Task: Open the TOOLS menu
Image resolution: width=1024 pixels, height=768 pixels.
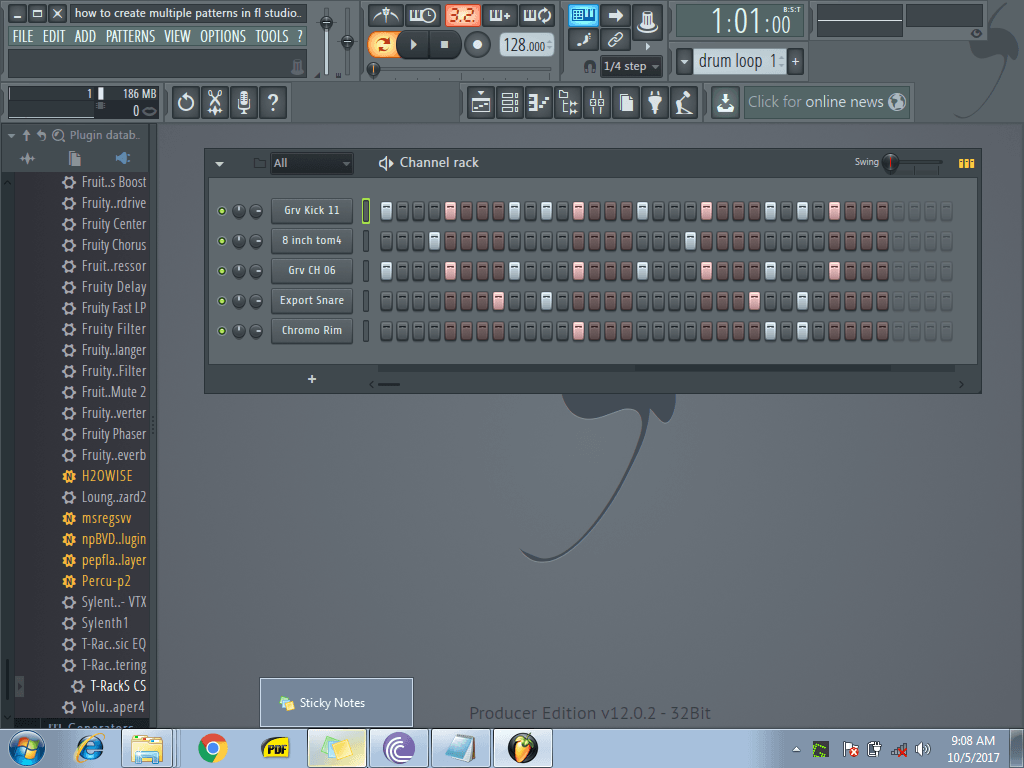Action: point(271,36)
